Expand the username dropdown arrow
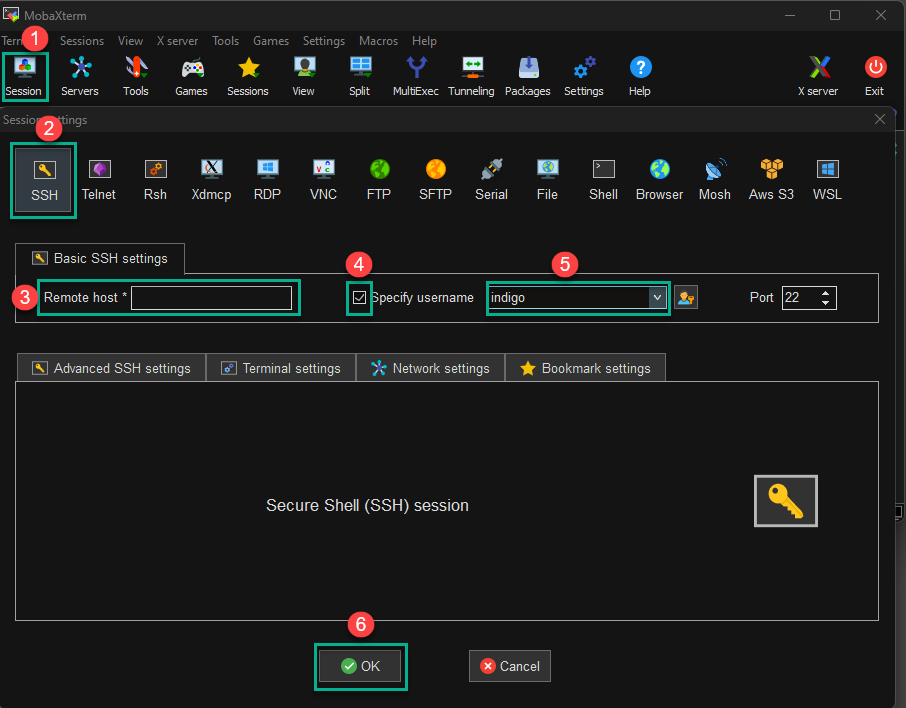 click(657, 298)
